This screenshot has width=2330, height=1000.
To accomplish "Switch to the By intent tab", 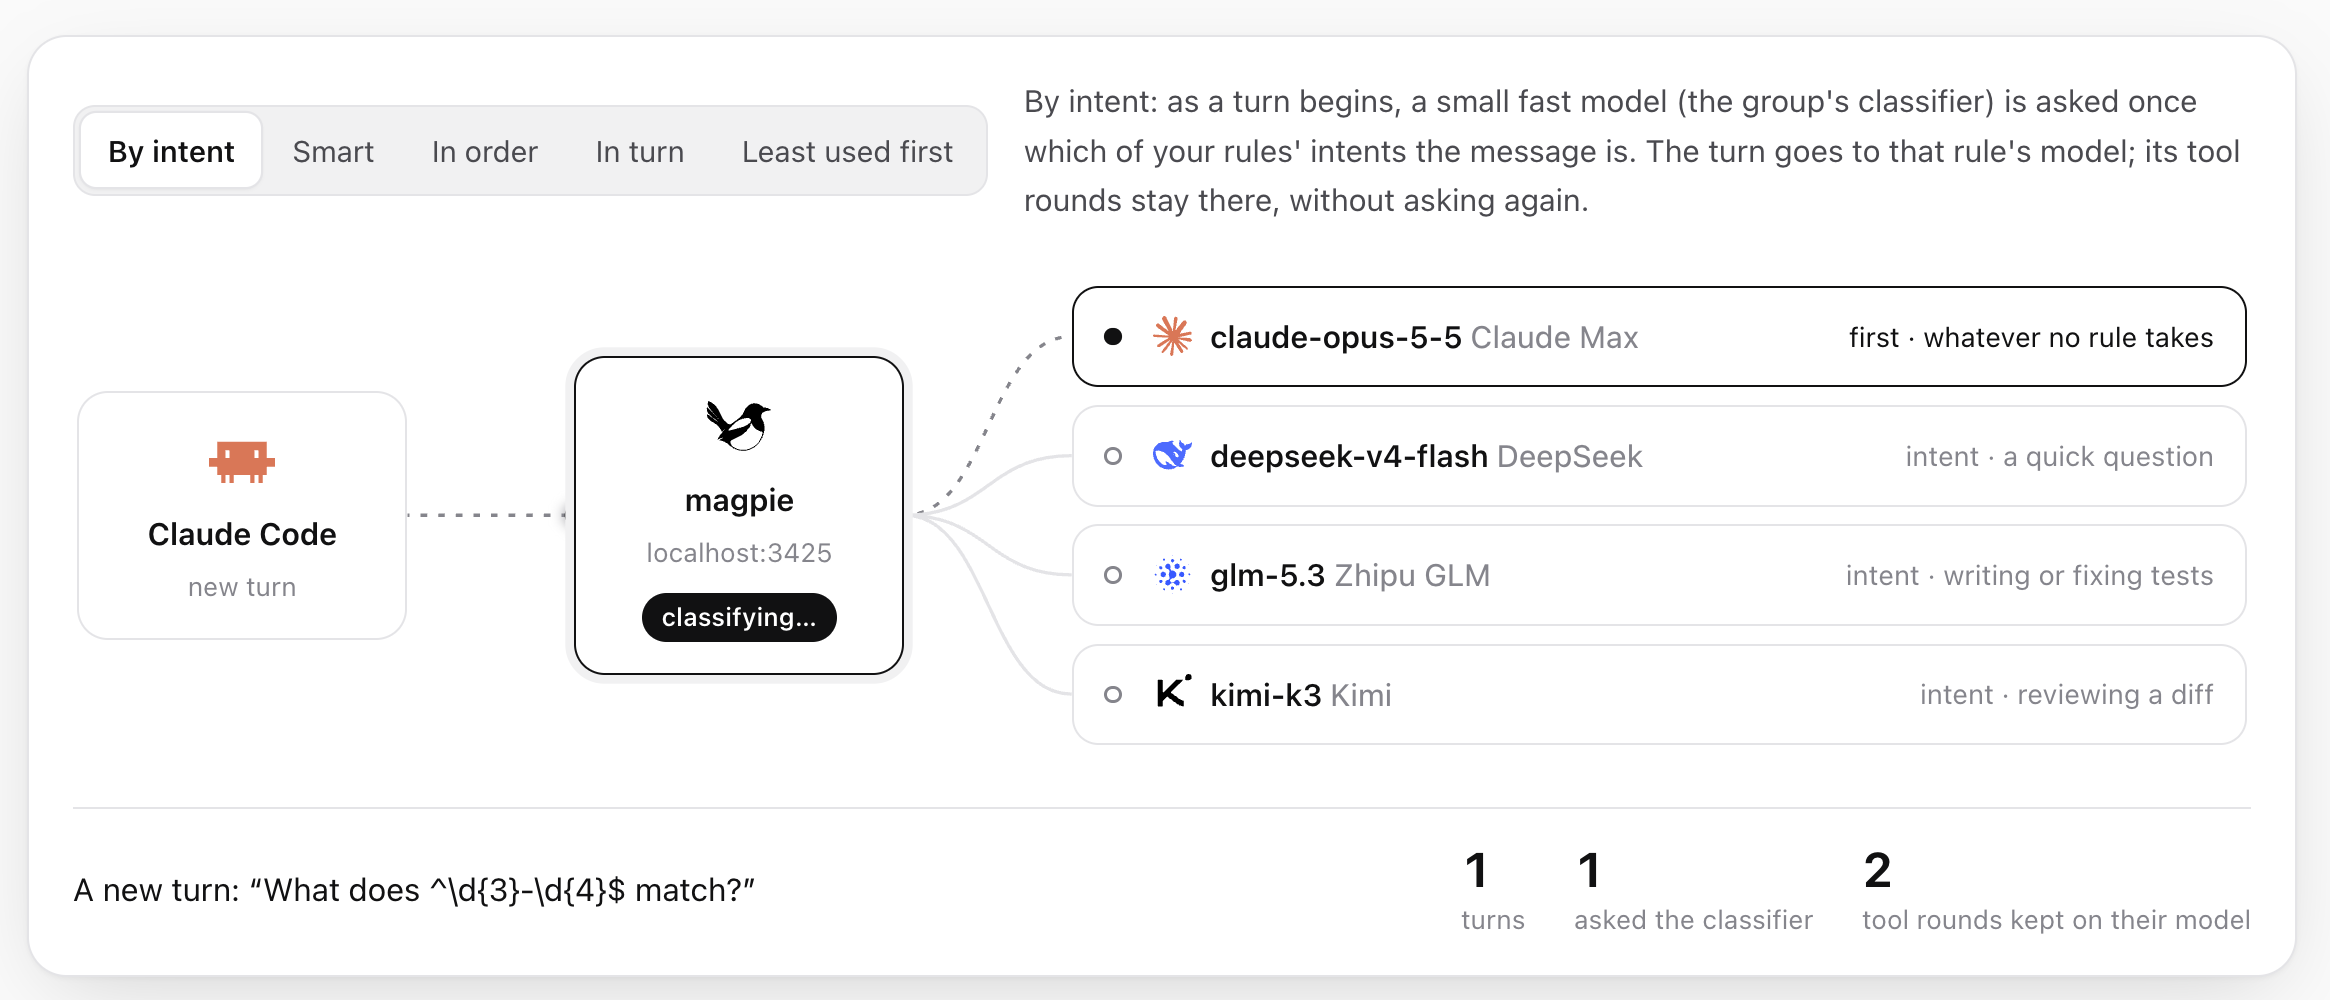I will 171,151.
